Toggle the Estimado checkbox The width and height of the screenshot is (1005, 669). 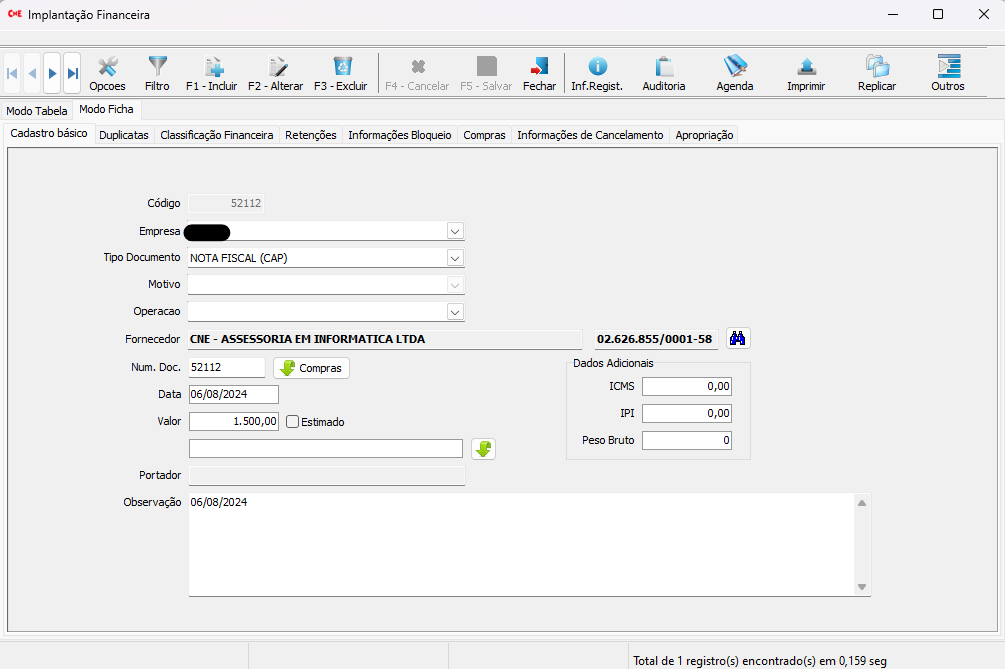pyautogui.click(x=293, y=422)
